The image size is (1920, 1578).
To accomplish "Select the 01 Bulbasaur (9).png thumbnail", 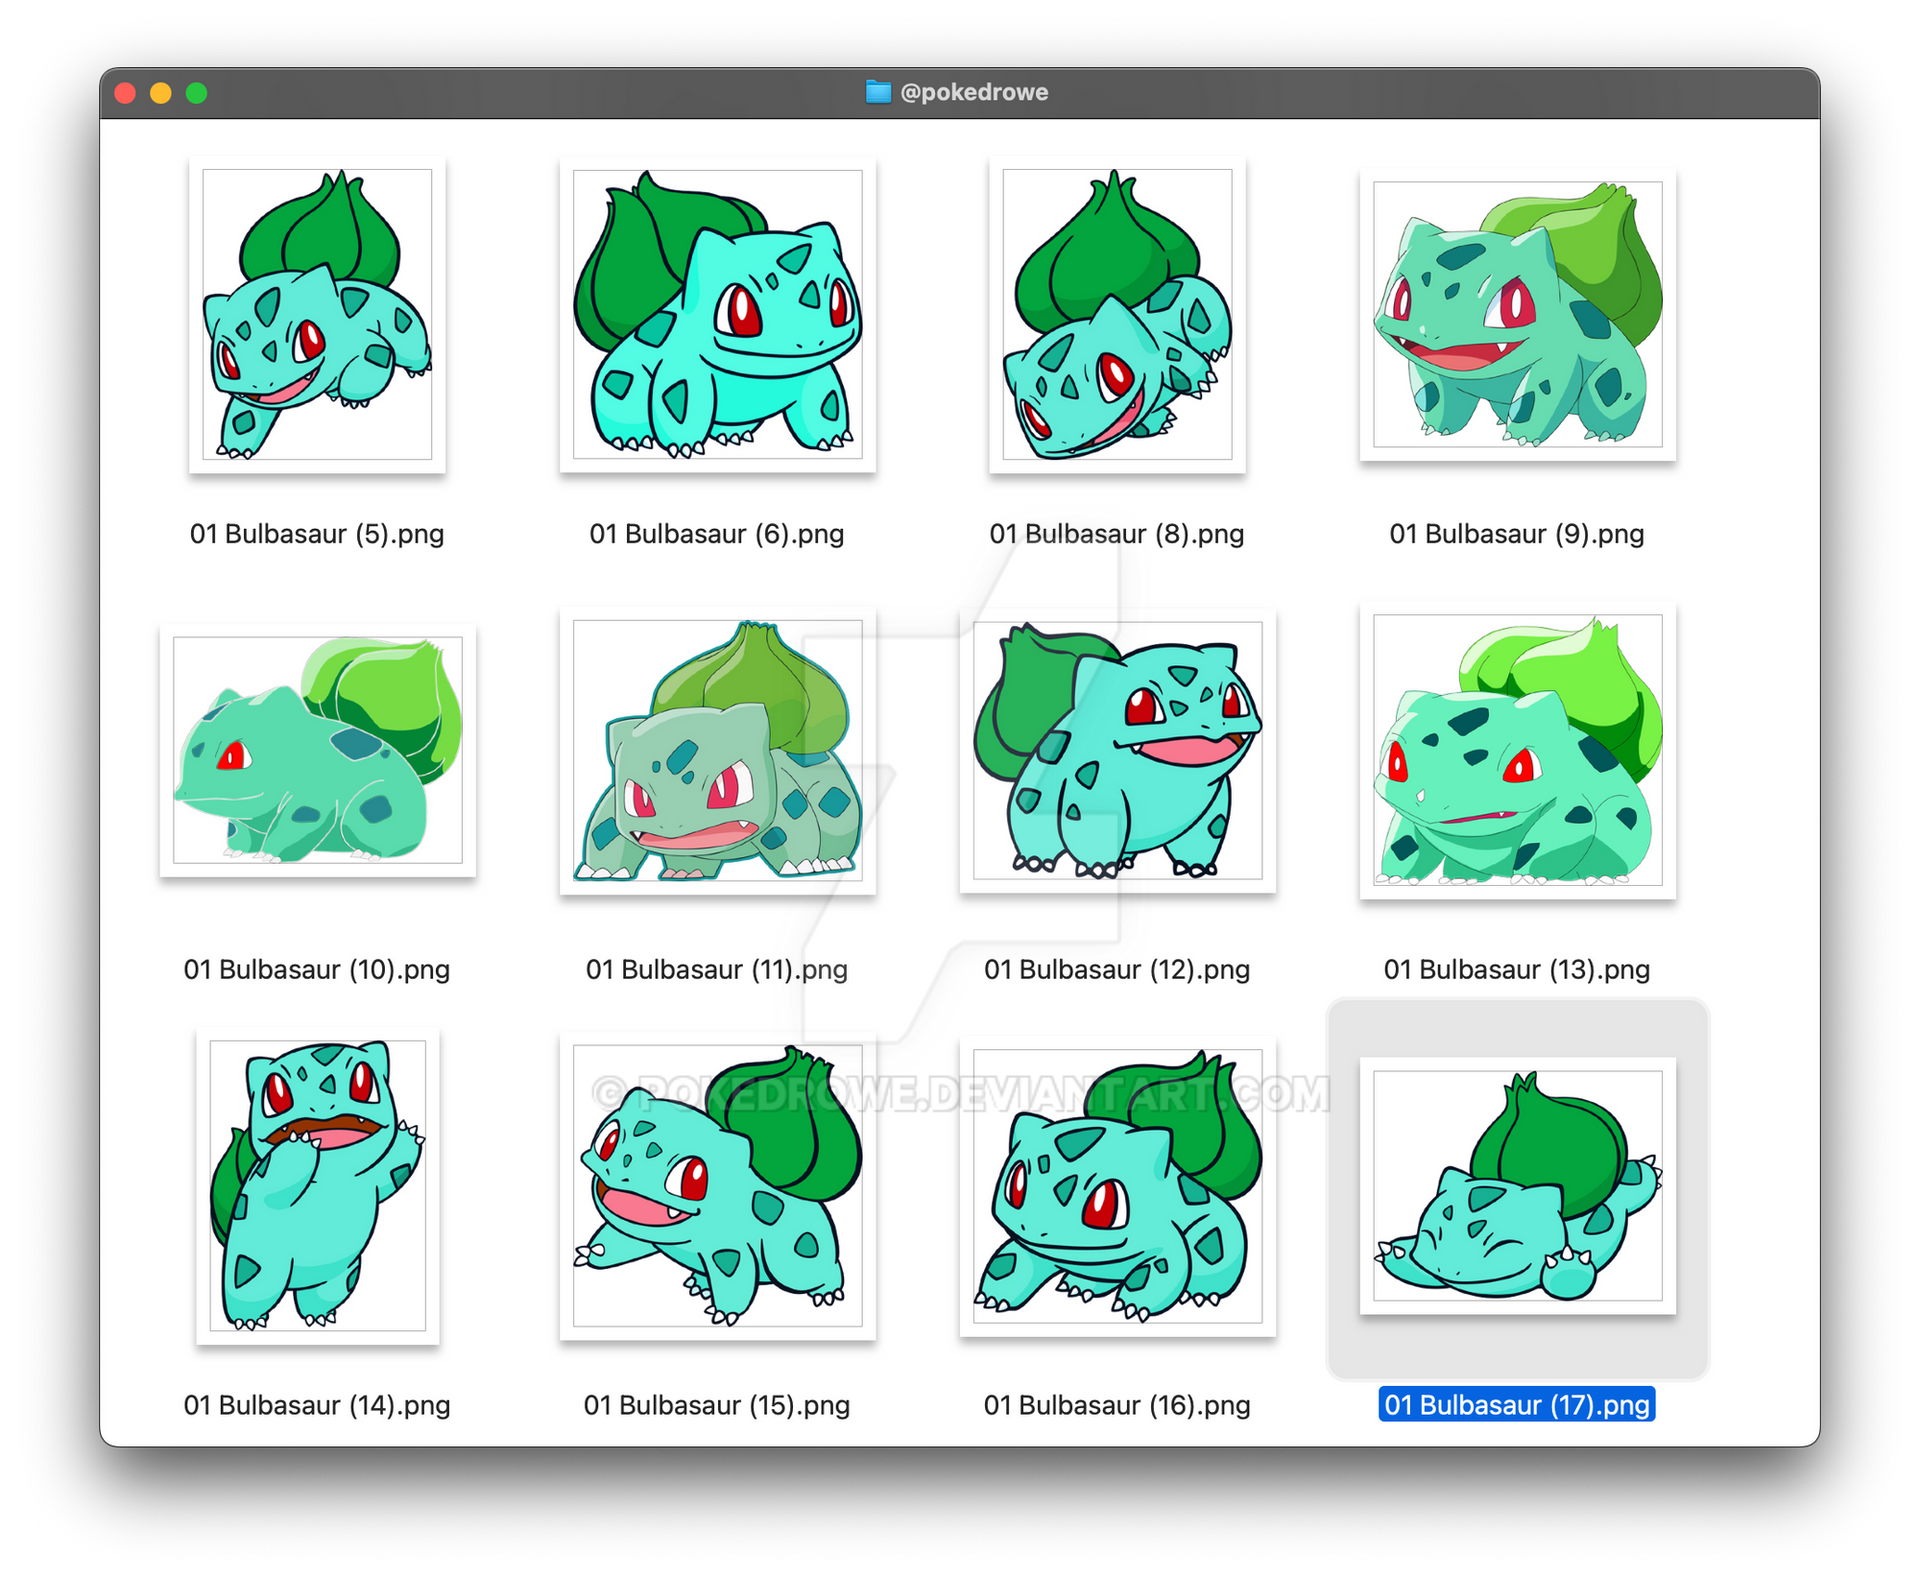I will (x=1517, y=314).
